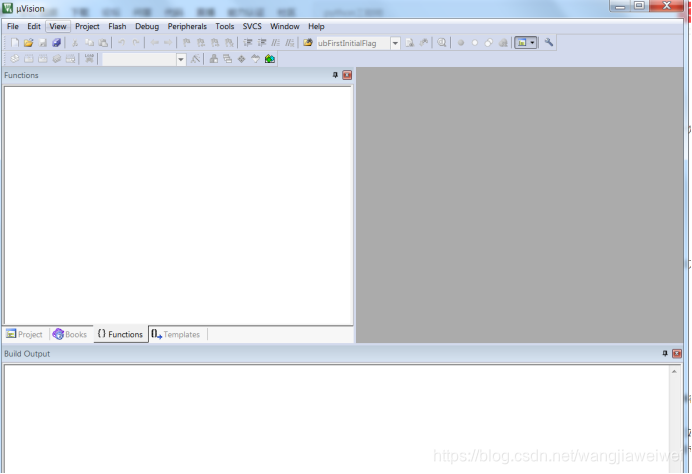692x474 pixels.
Task: Click the Insert Breakpoint circle icon
Action: (461, 43)
